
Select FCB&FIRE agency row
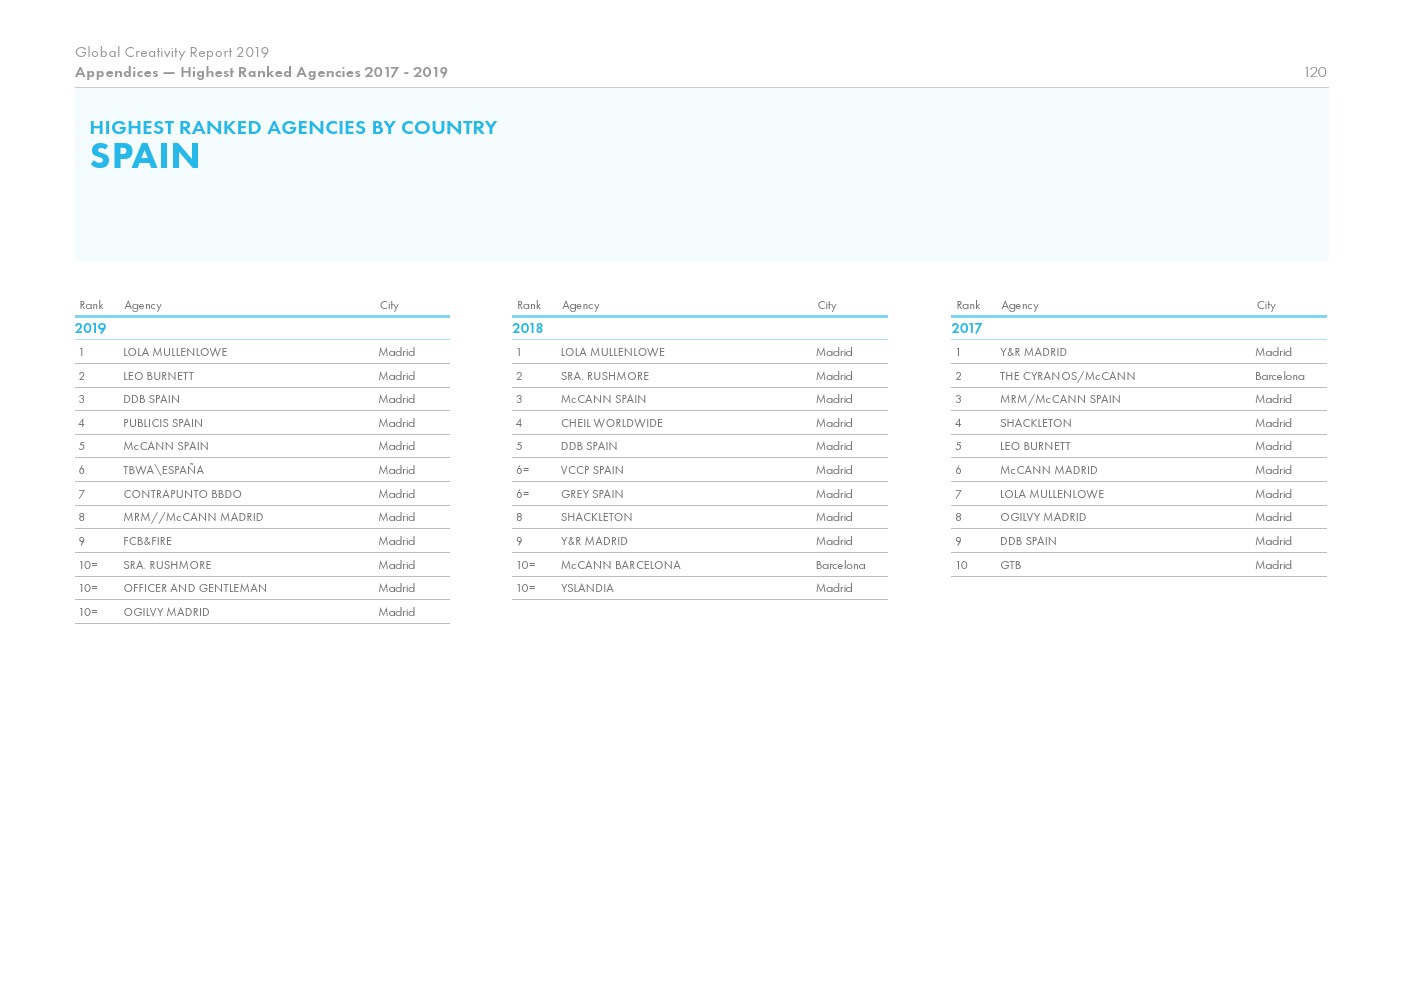click(x=147, y=541)
